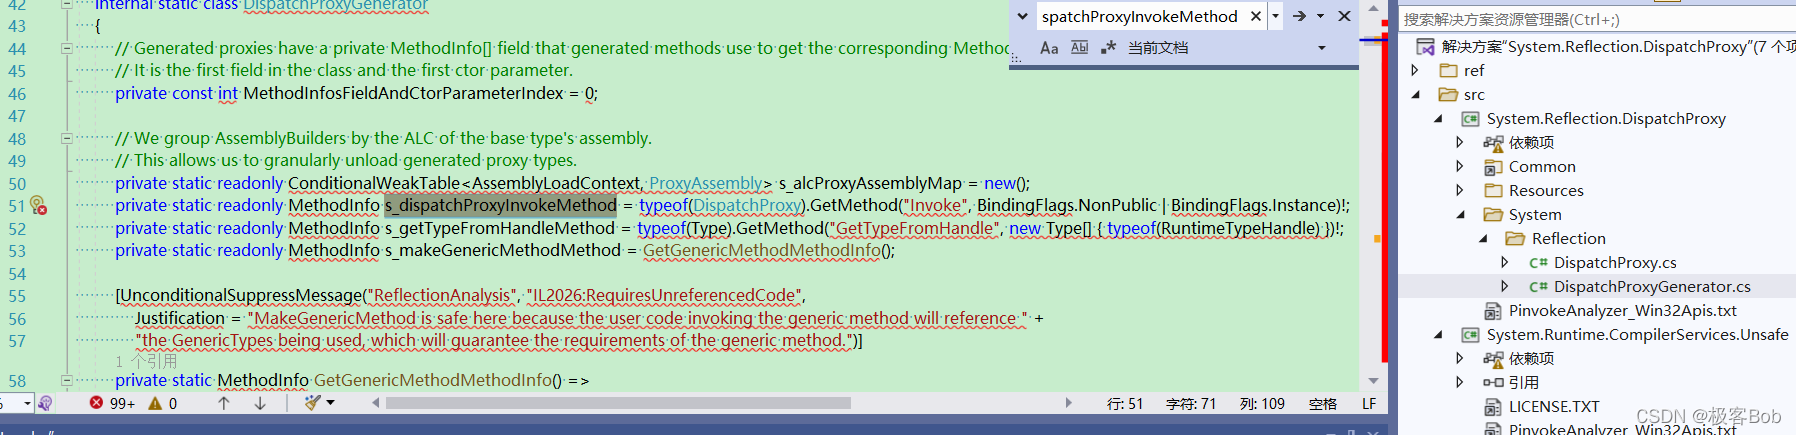Select the solution node System.Reflection.DispatchProxy
1796x435 pixels.
(1618, 46)
